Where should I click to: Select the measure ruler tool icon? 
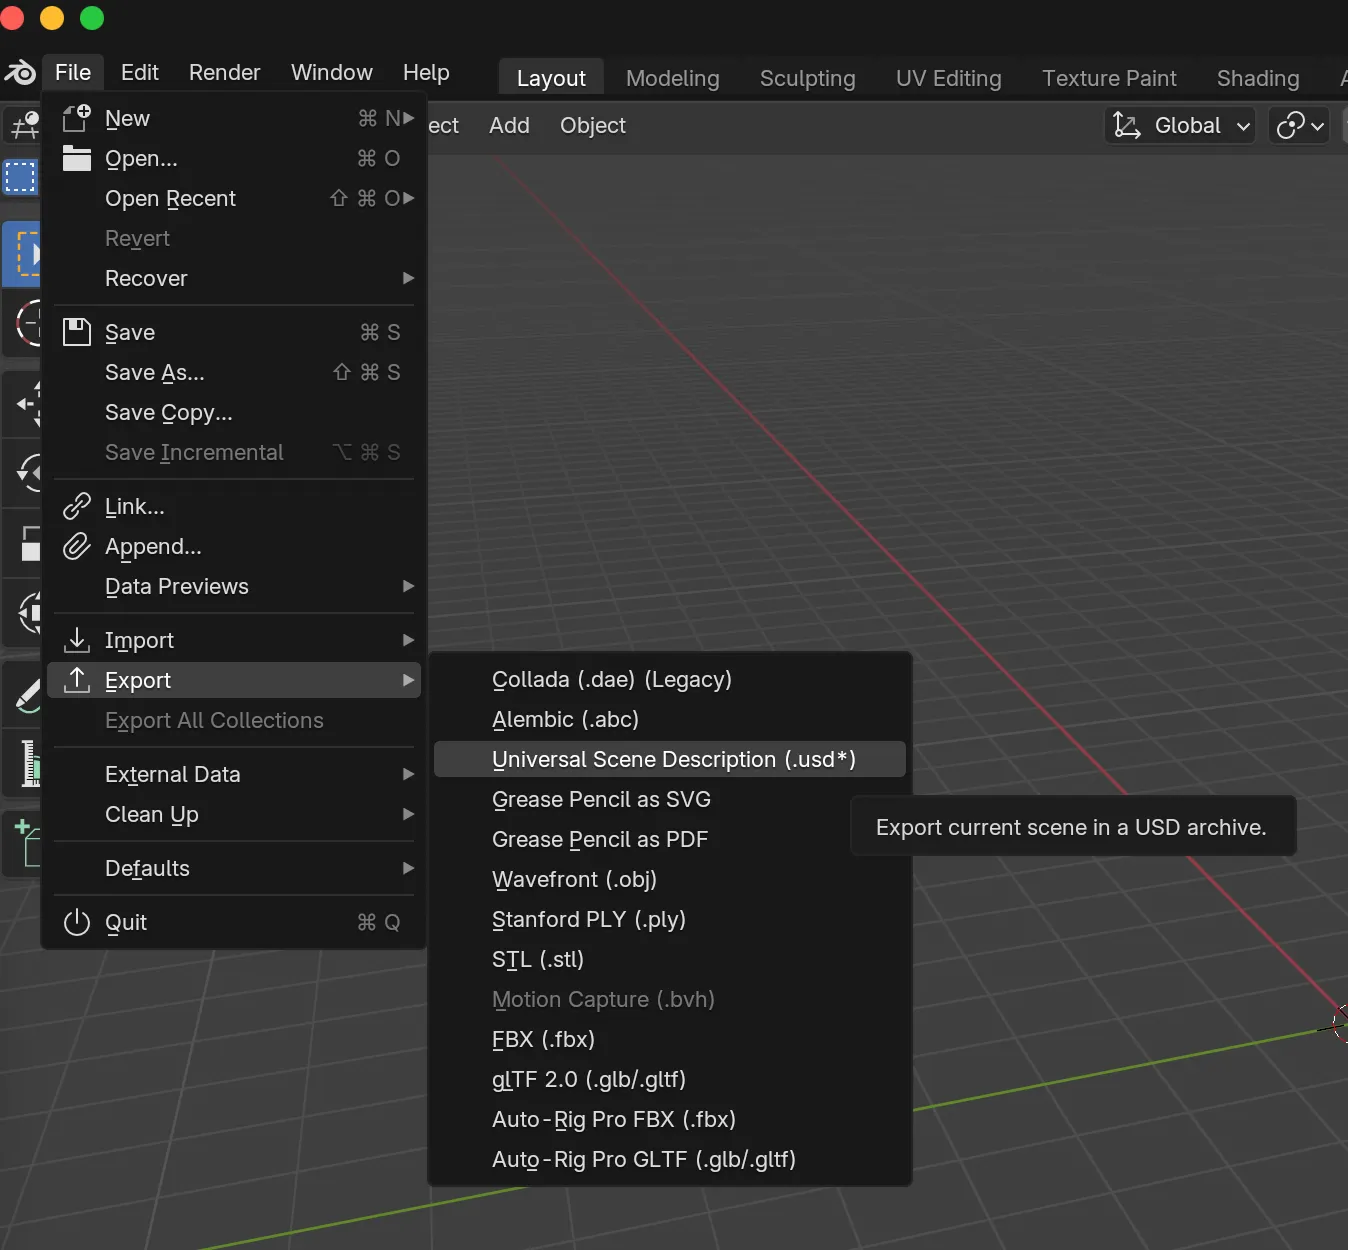coord(24,763)
